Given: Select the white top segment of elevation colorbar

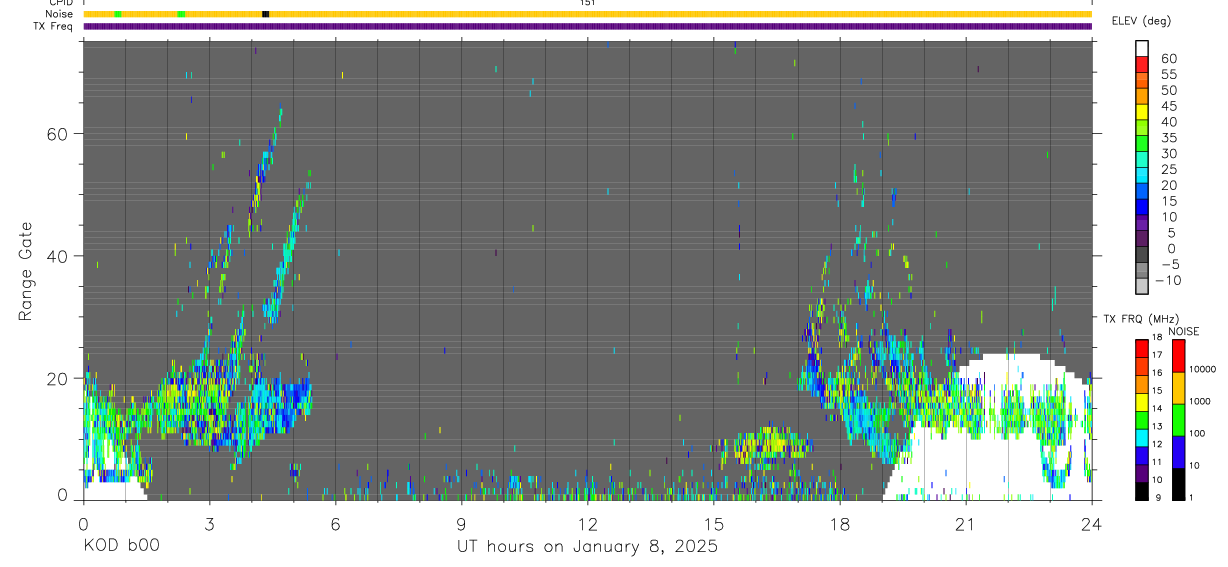Looking at the screenshot, I should 1142,49.
